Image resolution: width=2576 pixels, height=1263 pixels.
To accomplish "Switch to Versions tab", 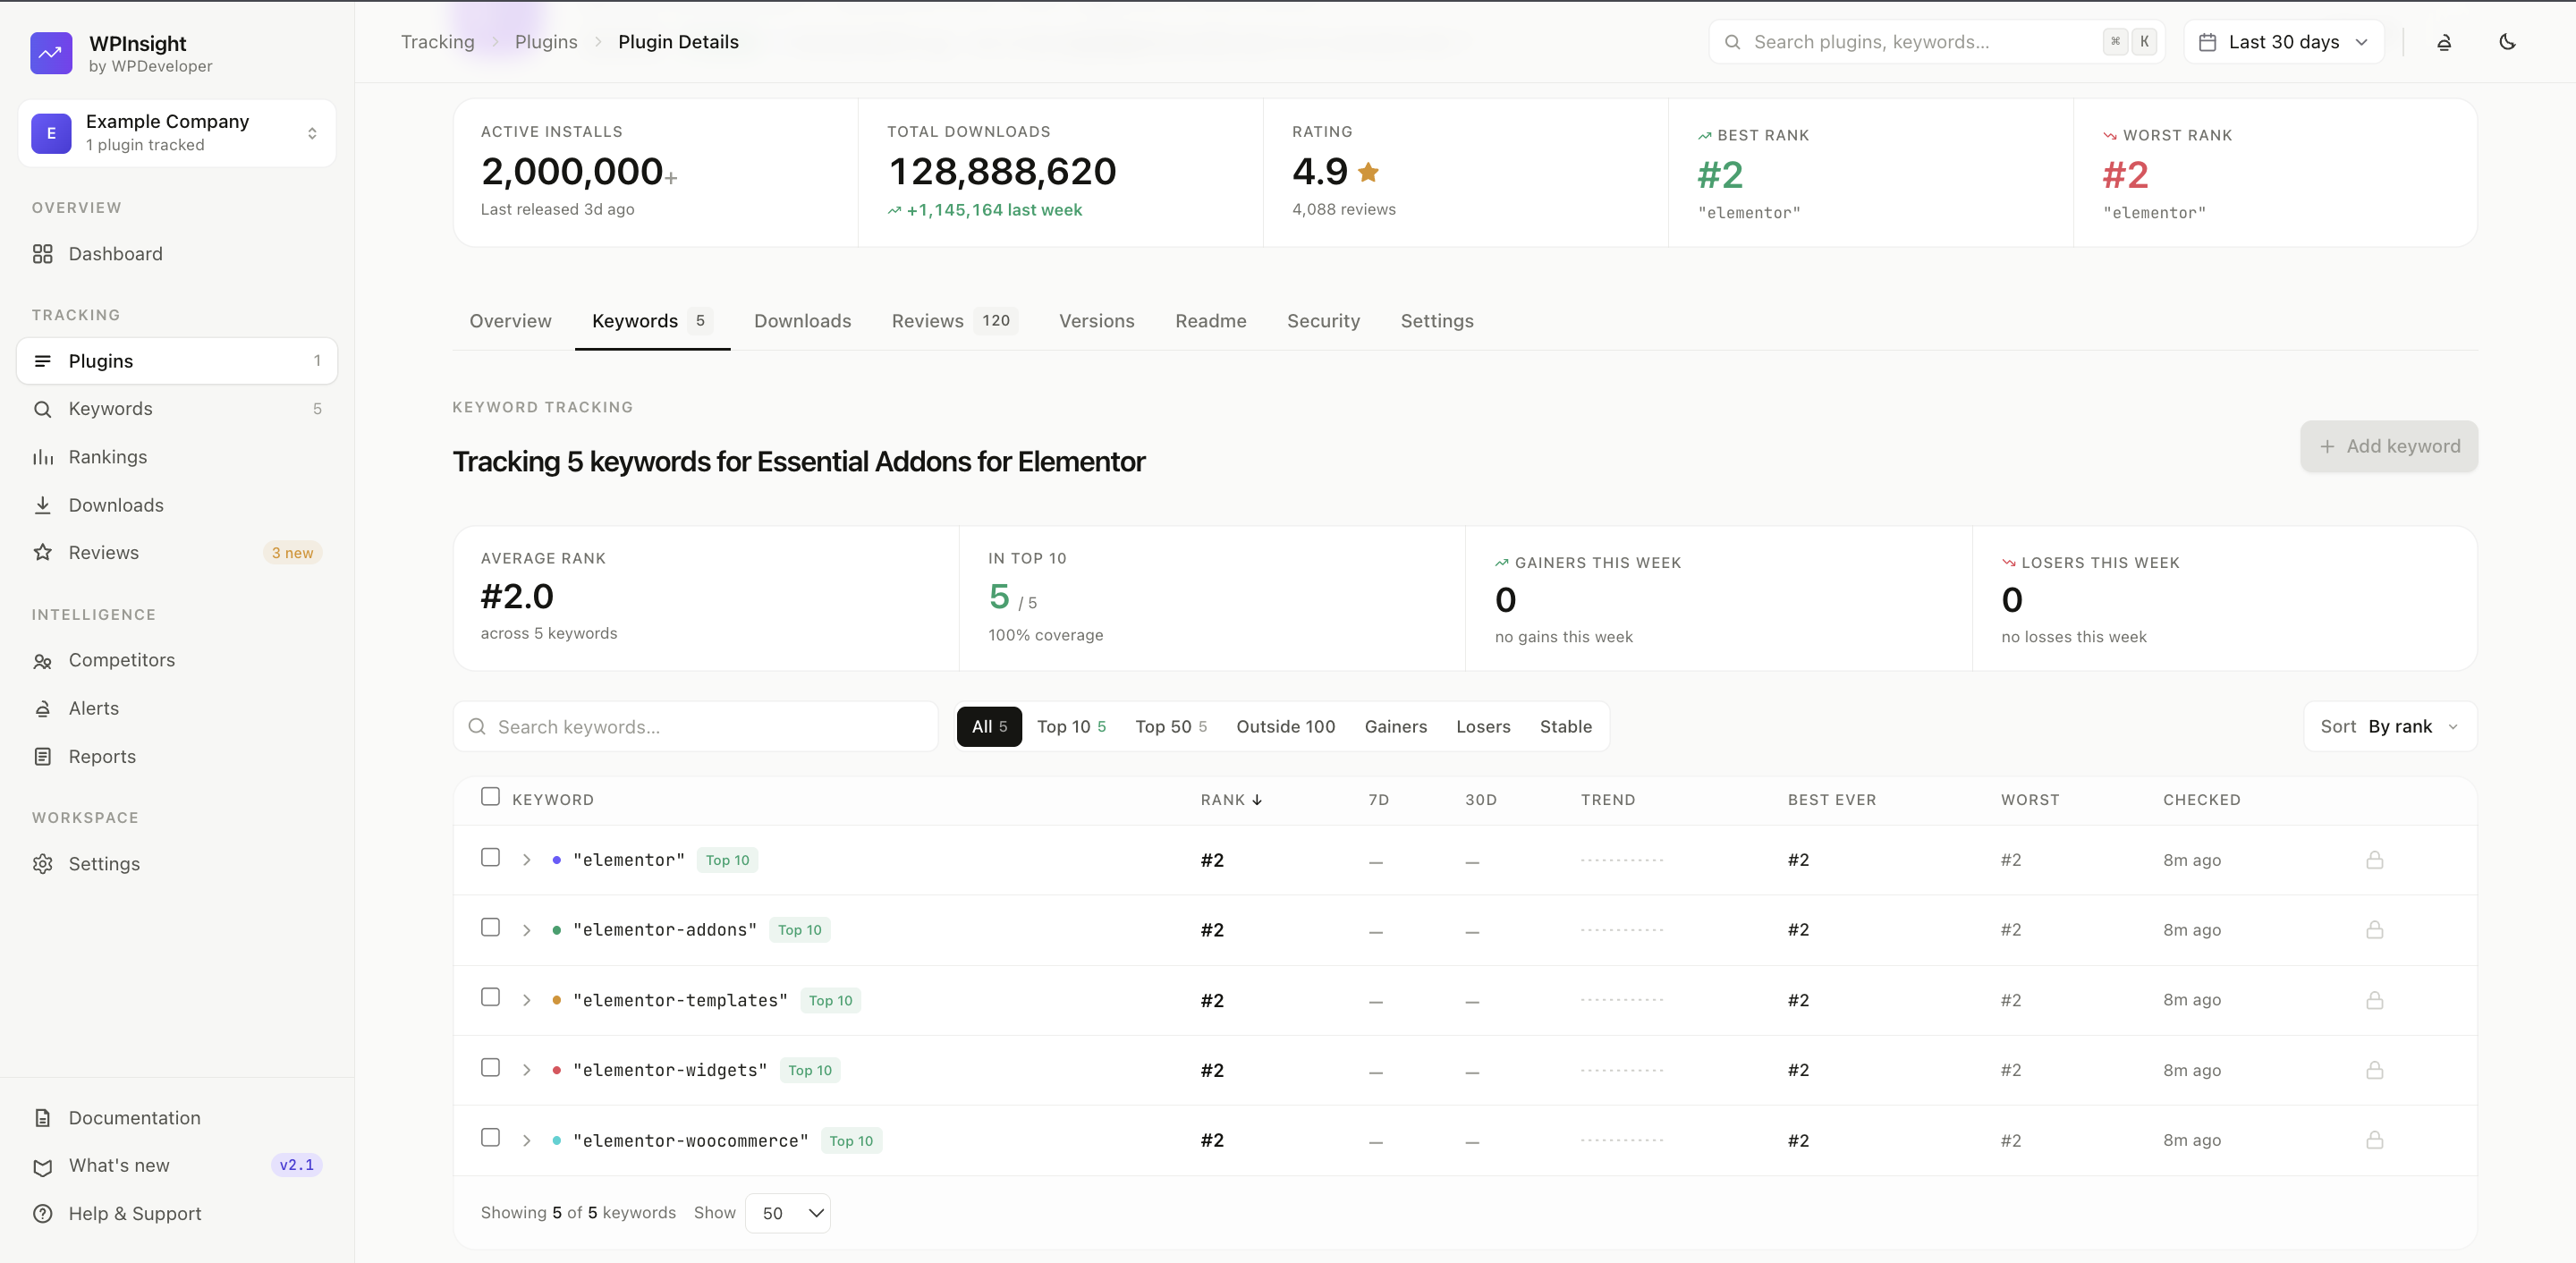I will (1096, 321).
